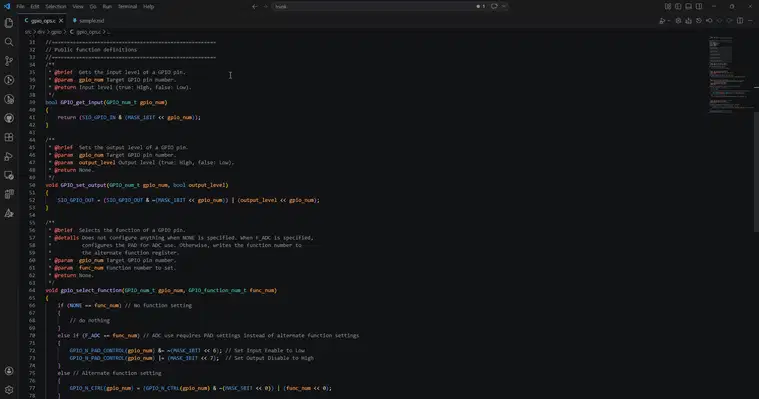Select the src breadcrumb
759x399 pixels.
[x=28, y=32]
